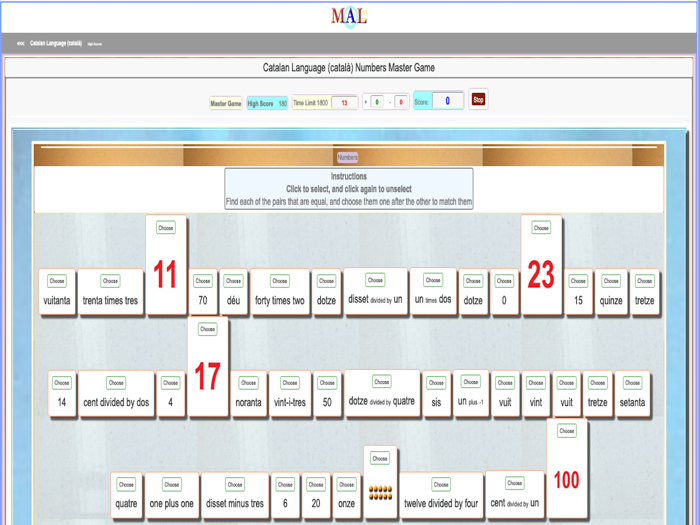Choose the quinze card
700x525 pixels.
611,281
